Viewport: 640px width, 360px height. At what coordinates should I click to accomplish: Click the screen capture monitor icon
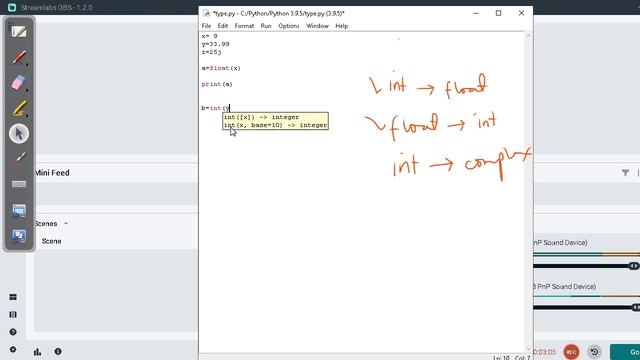[19, 211]
